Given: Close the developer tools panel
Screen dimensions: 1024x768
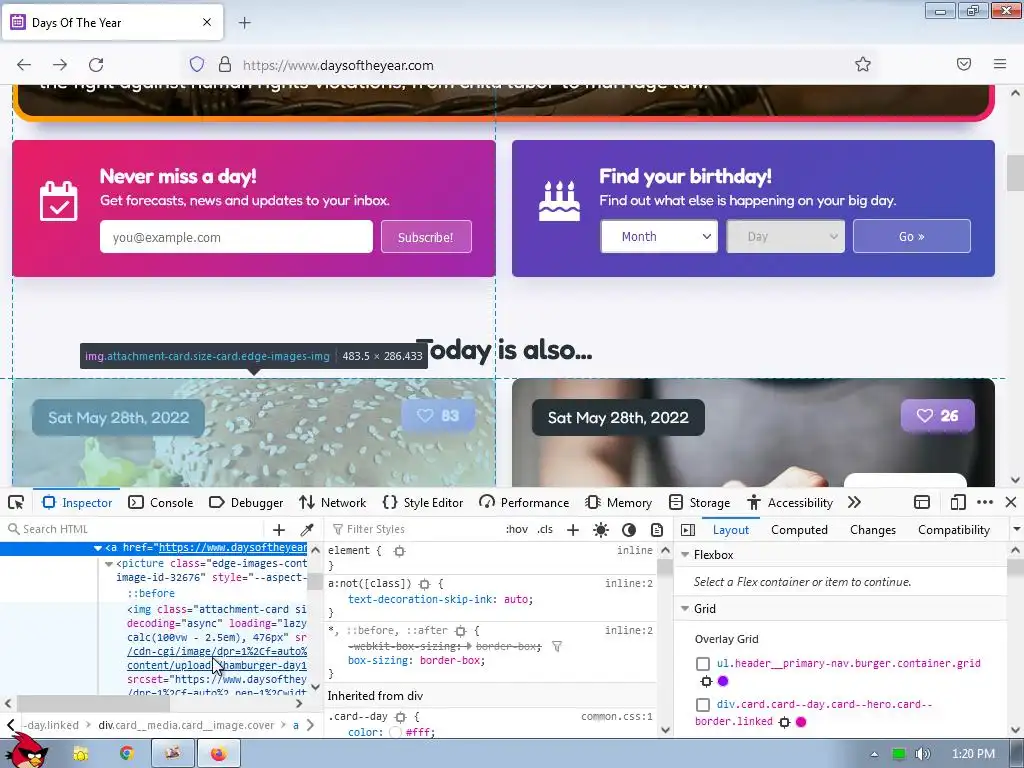Looking at the screenshot, I should coord(1011,502).
